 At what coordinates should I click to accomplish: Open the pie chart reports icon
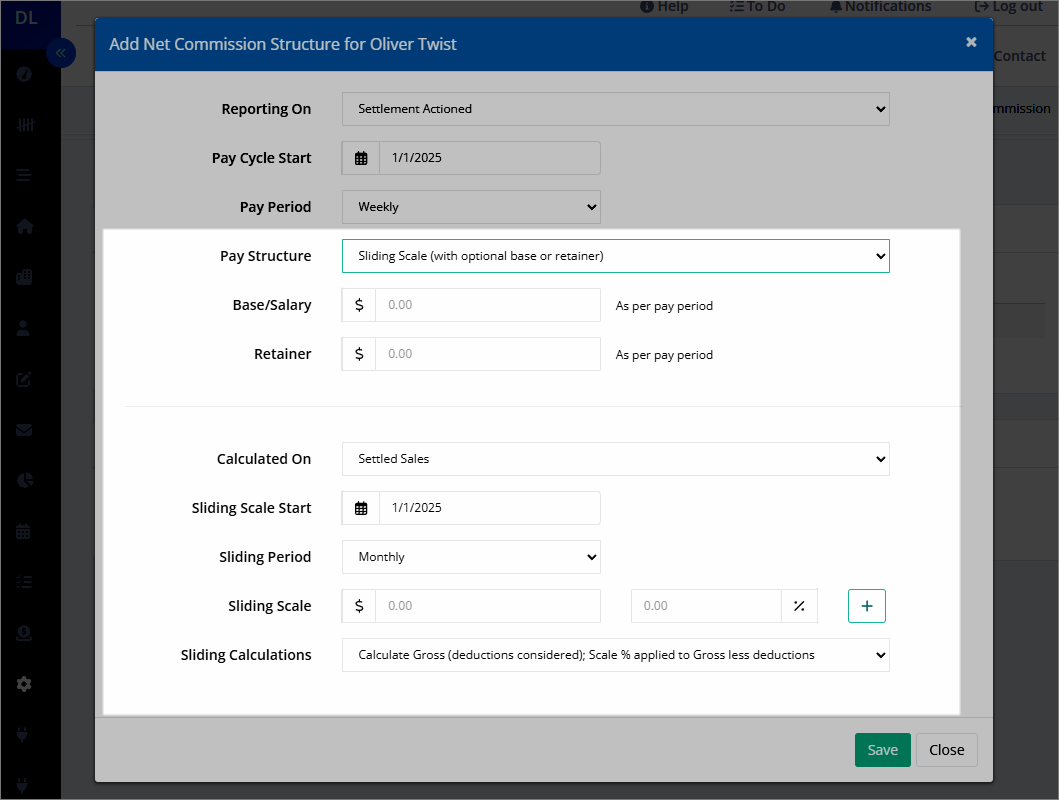click(x=24, y=481)
